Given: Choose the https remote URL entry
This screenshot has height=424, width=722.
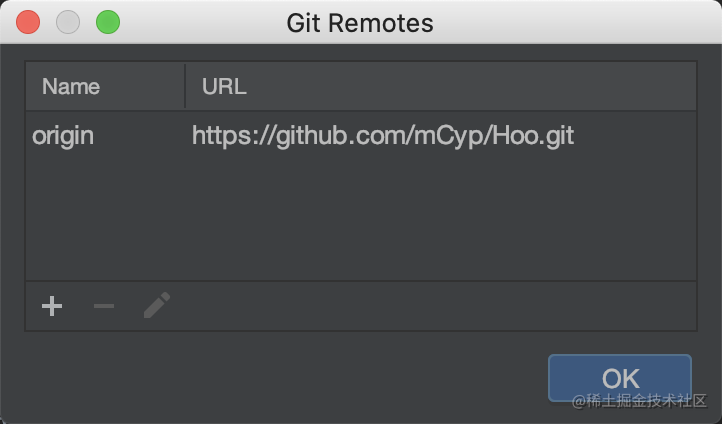Looking at the screenshot, I should click(x=383, y=136).
